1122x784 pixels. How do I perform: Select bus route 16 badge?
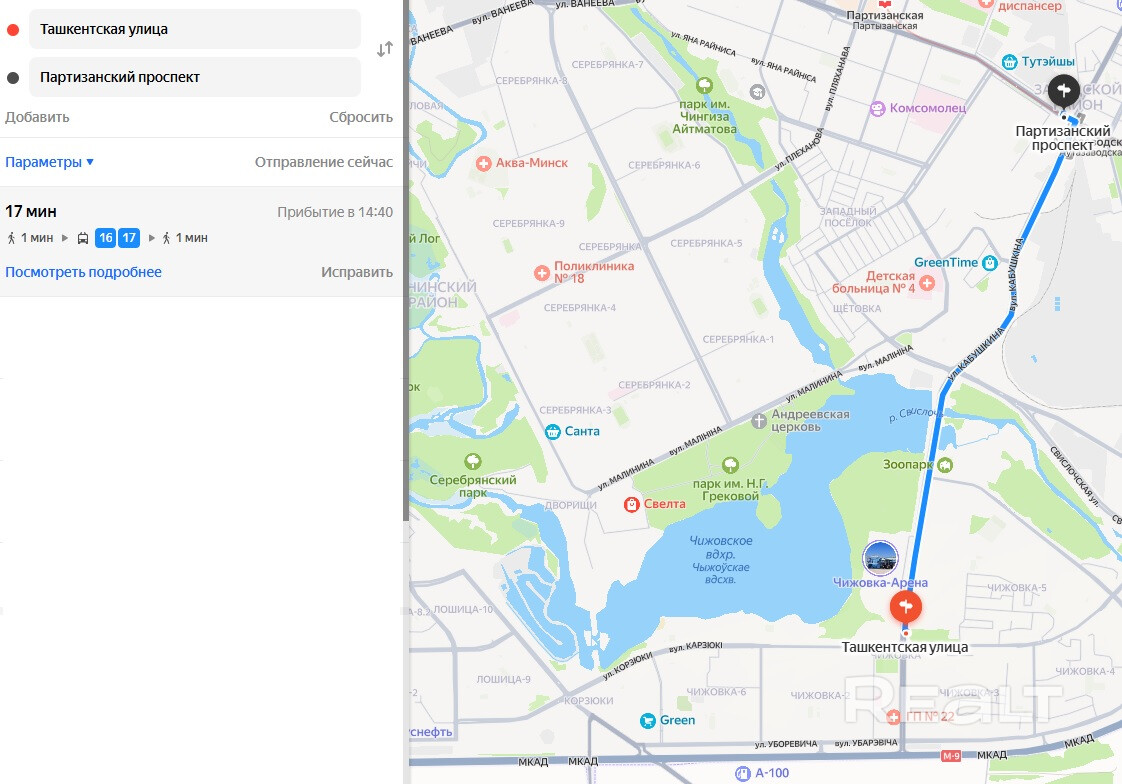[x=106, y=238]
